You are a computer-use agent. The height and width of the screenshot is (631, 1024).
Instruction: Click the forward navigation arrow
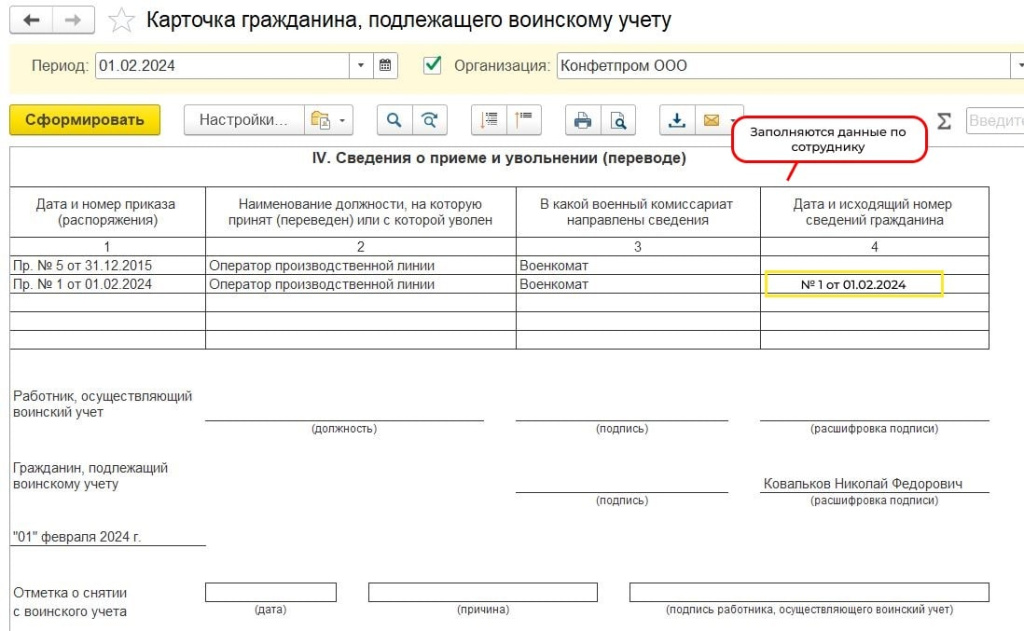point(73,20)
